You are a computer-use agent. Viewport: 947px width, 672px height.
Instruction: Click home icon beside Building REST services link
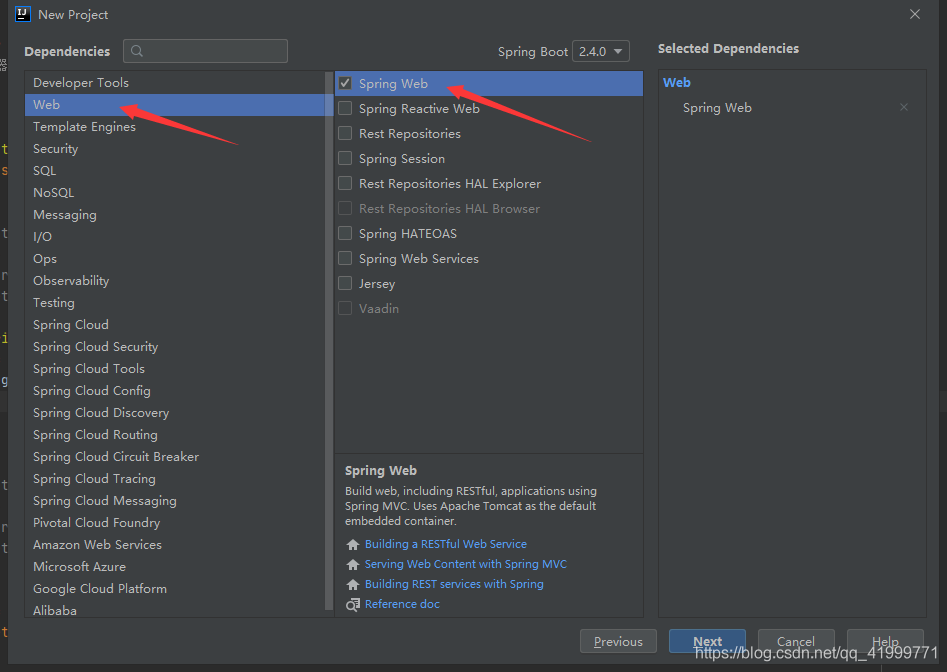353,584
